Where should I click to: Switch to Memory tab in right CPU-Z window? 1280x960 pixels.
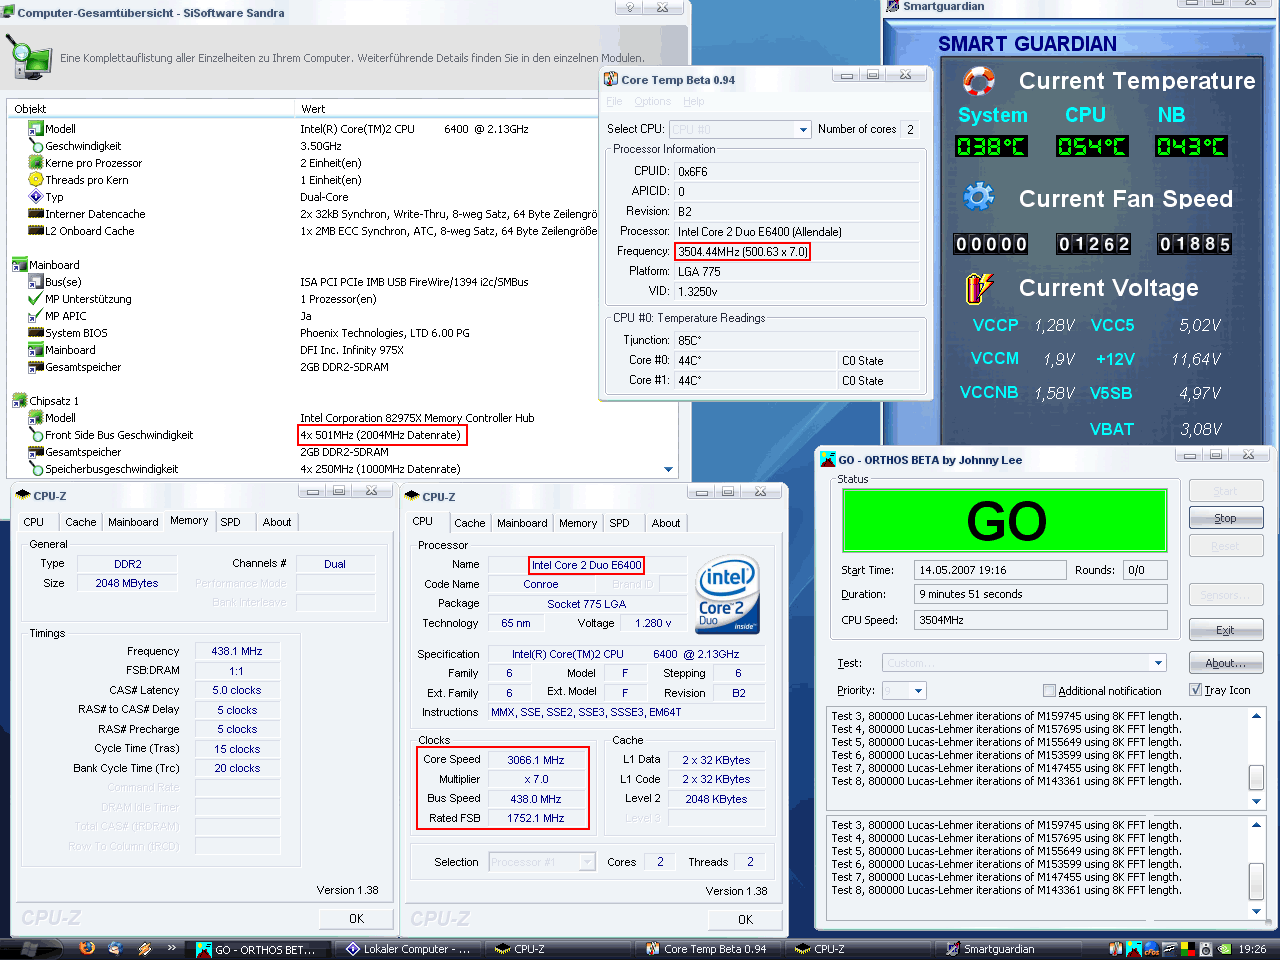578,523
